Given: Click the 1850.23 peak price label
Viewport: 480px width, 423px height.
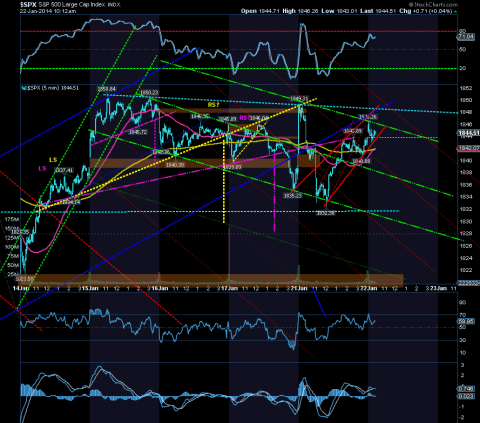Looking at the screenshot, I should pyautogui.click(x=149, y=93).
